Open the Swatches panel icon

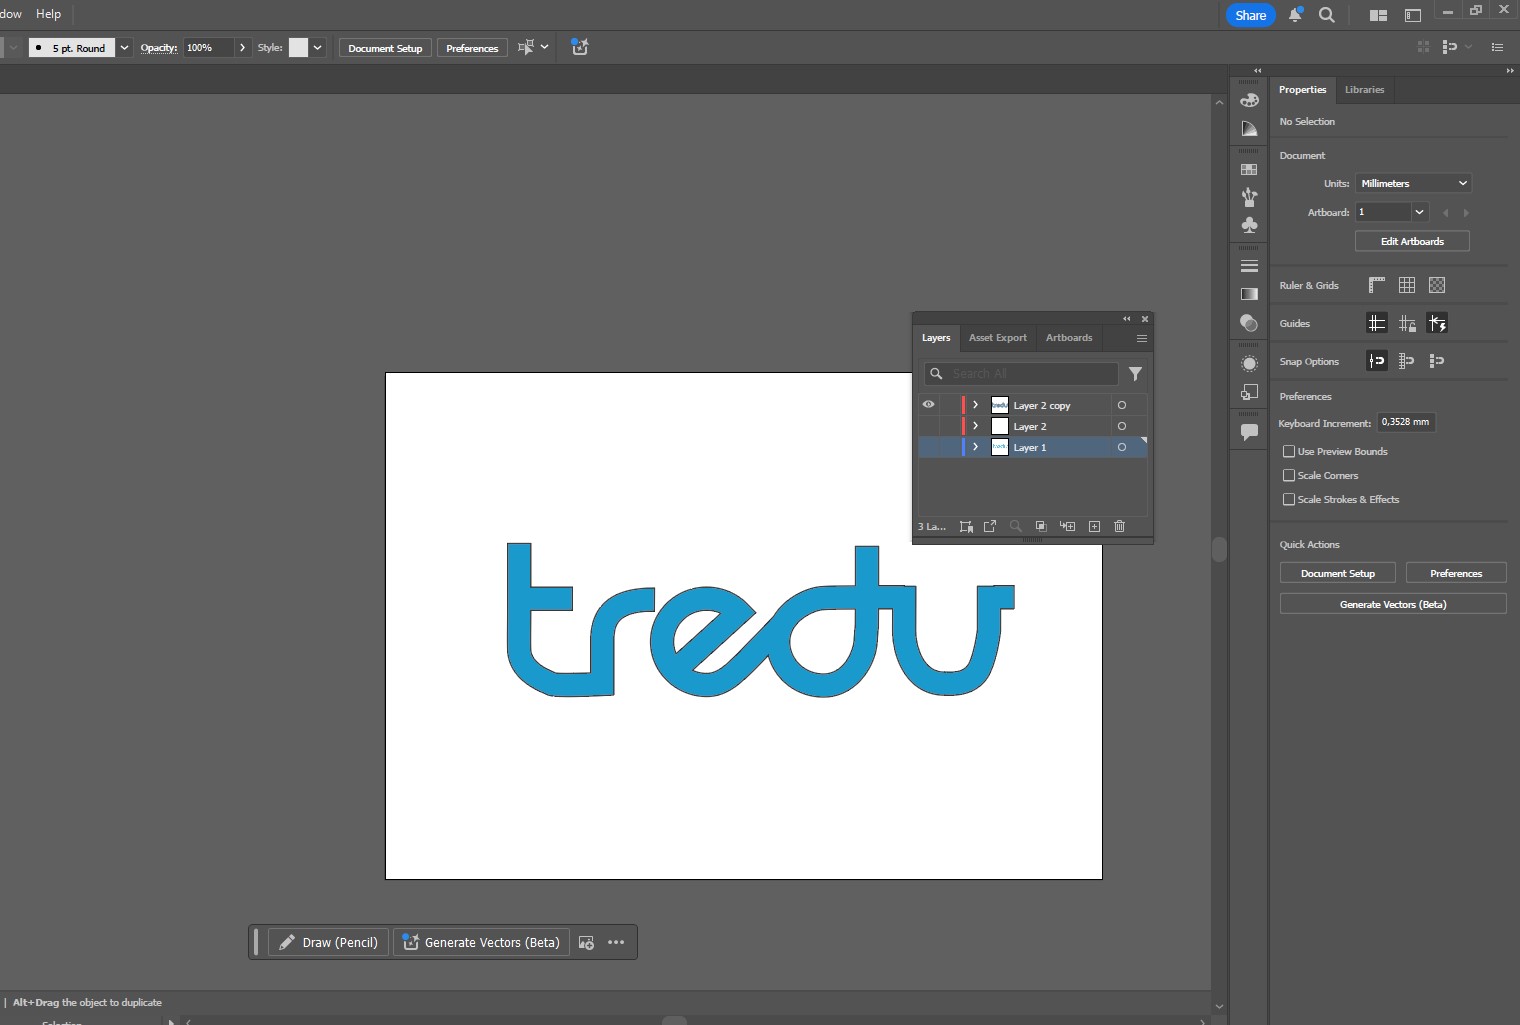click(1249, 169)
